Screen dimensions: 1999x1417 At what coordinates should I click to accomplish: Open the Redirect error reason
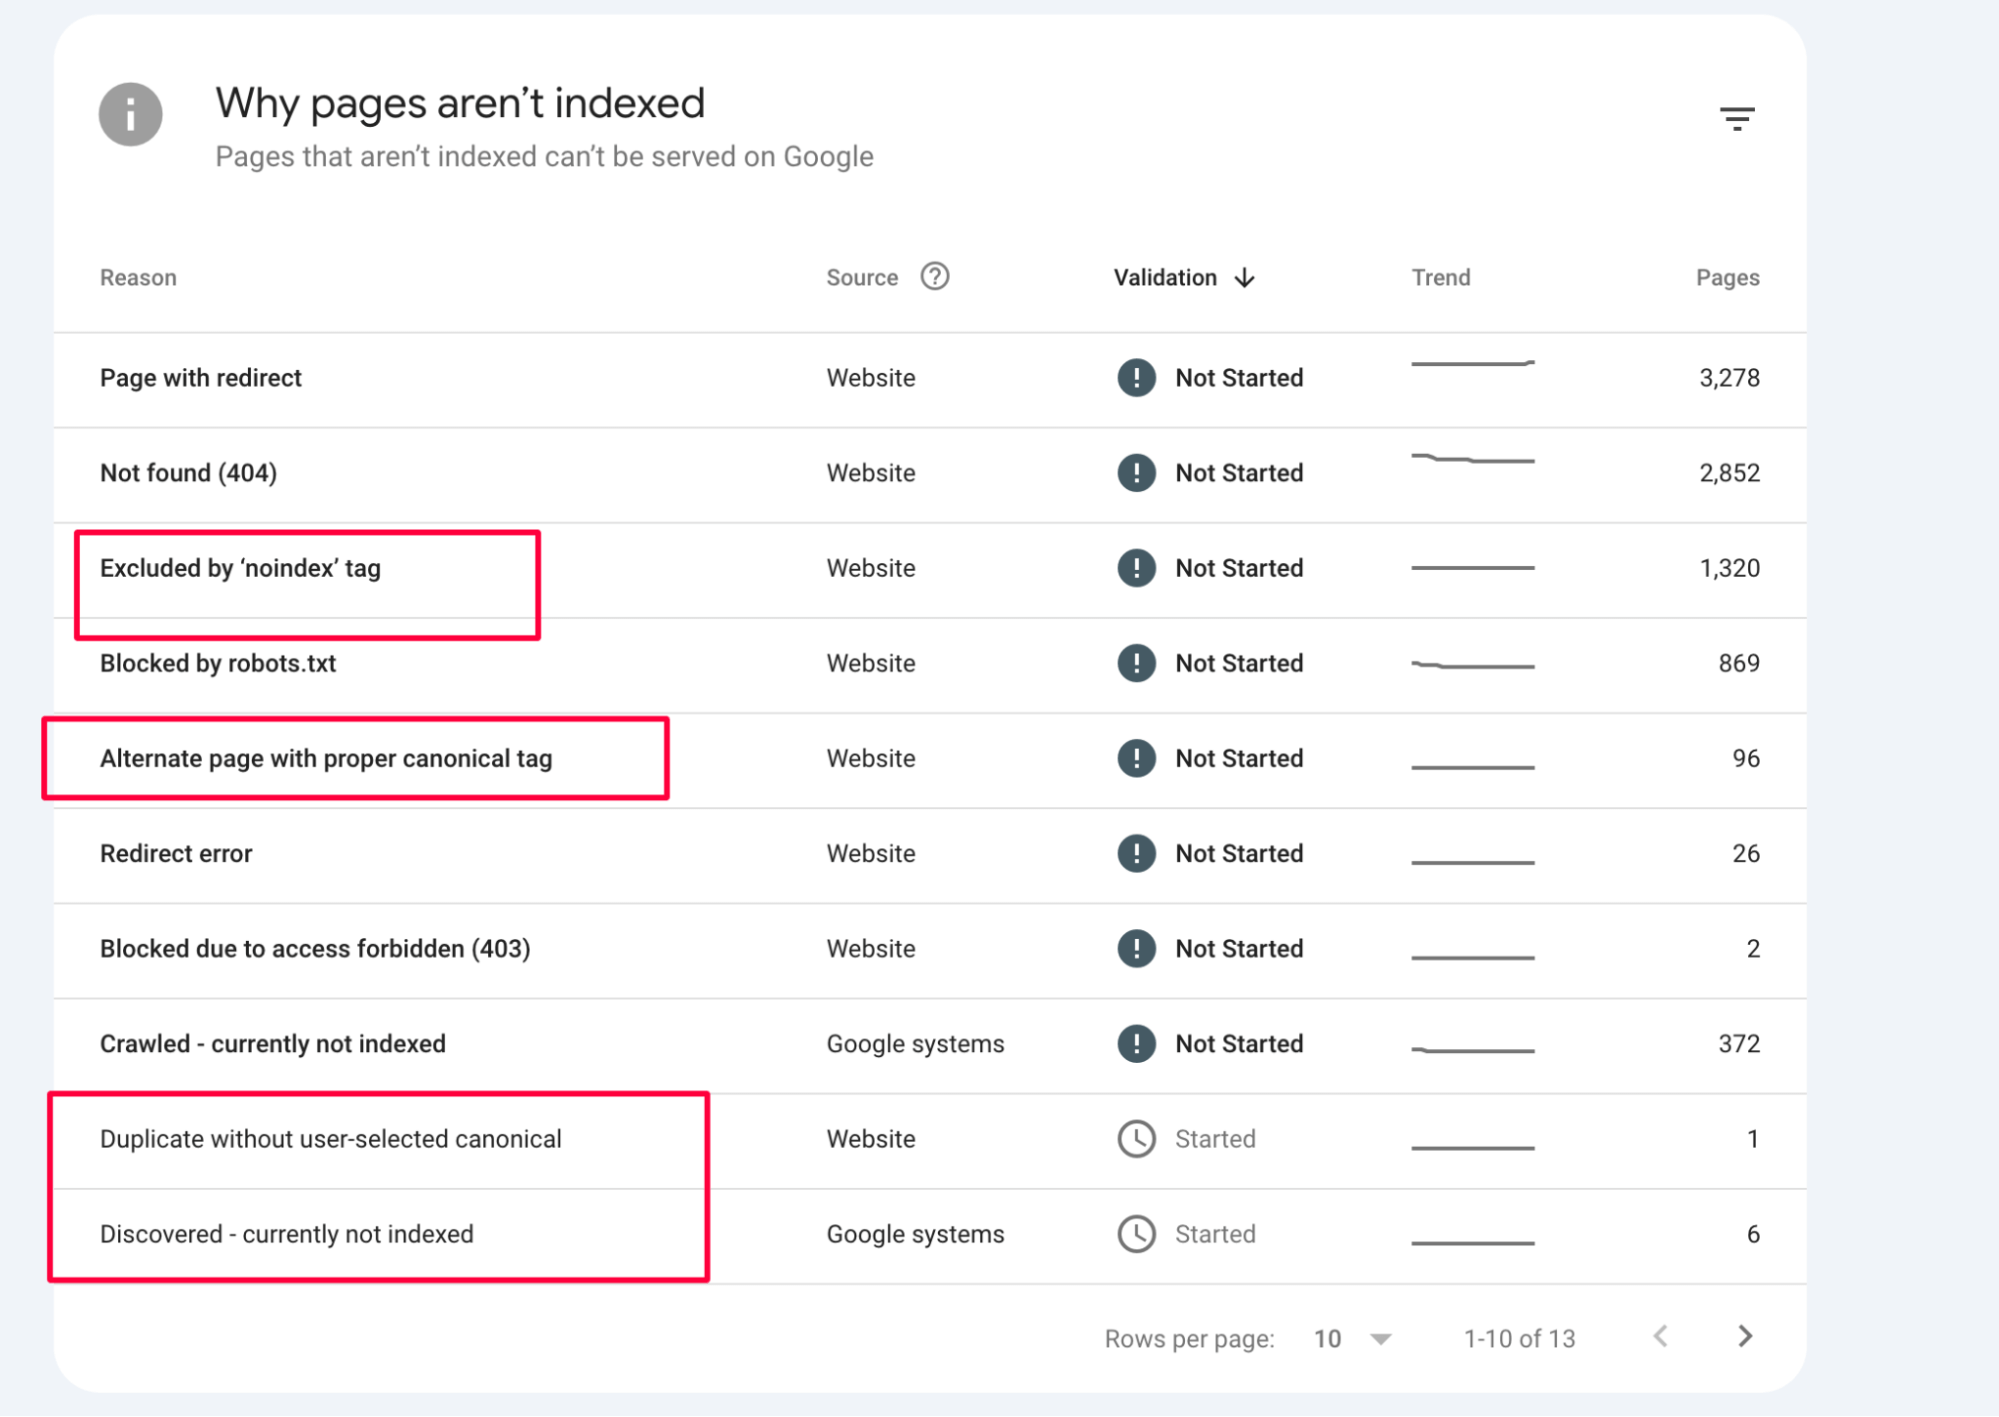pos(176,853)
